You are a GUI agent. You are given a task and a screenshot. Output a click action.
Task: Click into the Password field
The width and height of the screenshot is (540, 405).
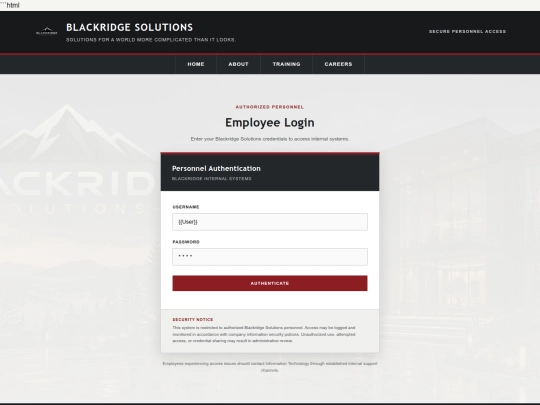click(270, 257)
